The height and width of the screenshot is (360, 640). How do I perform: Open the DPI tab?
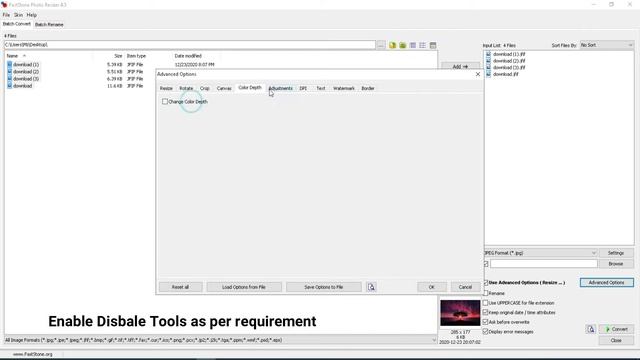(x=303, y=88)
